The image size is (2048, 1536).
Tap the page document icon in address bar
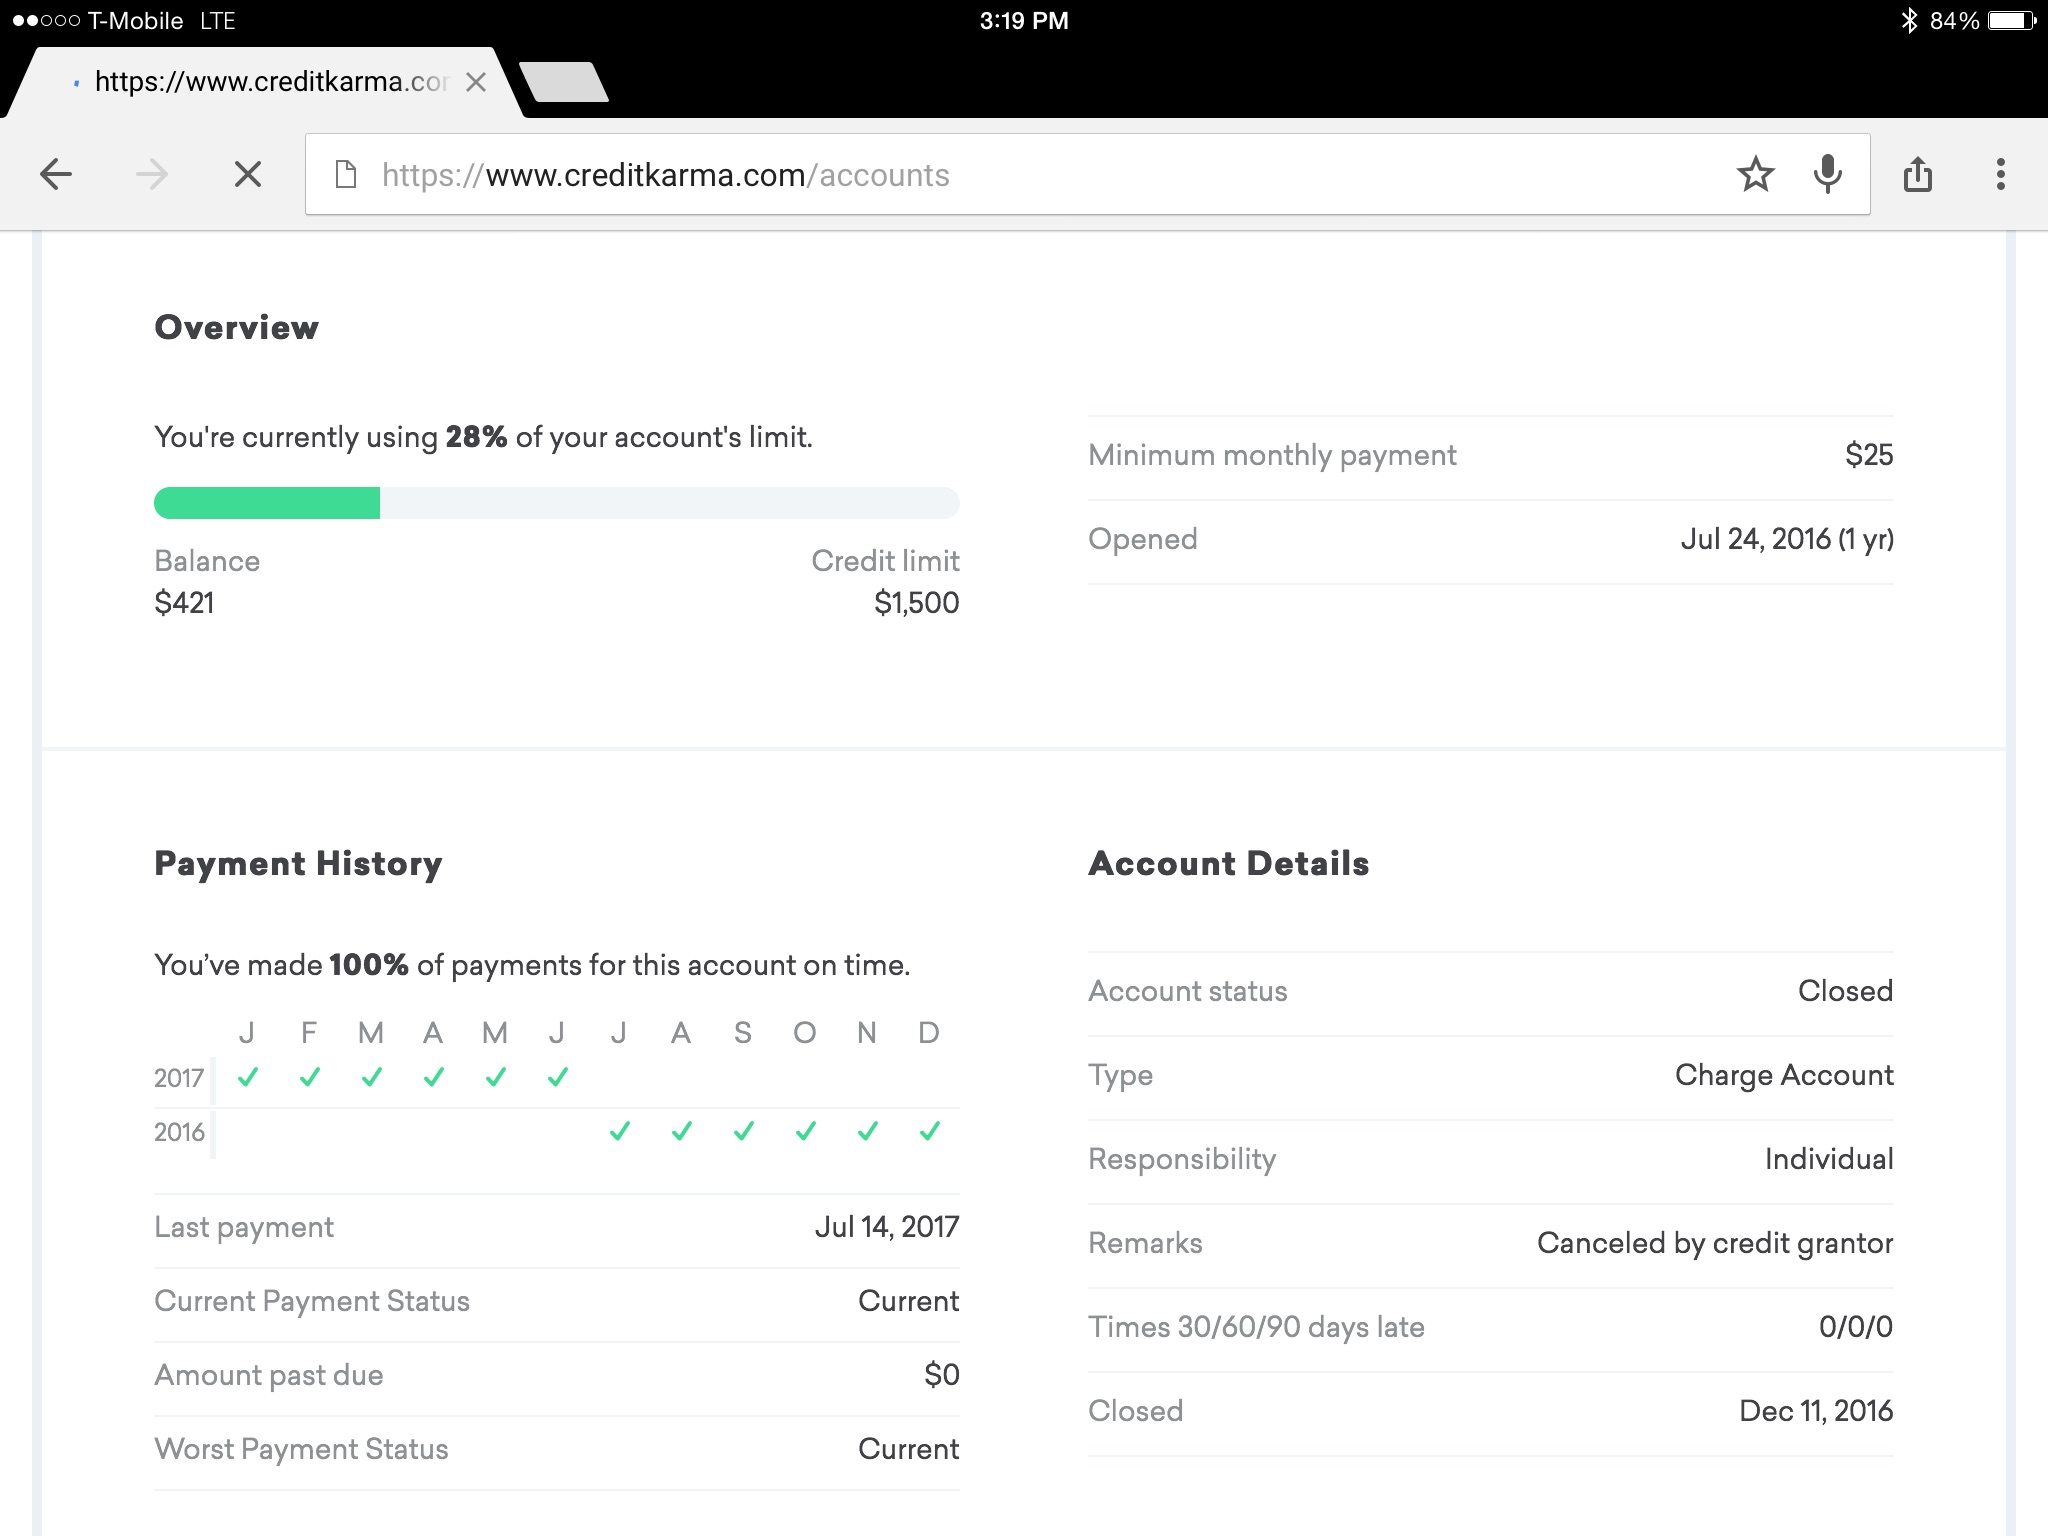coord(346,175)
